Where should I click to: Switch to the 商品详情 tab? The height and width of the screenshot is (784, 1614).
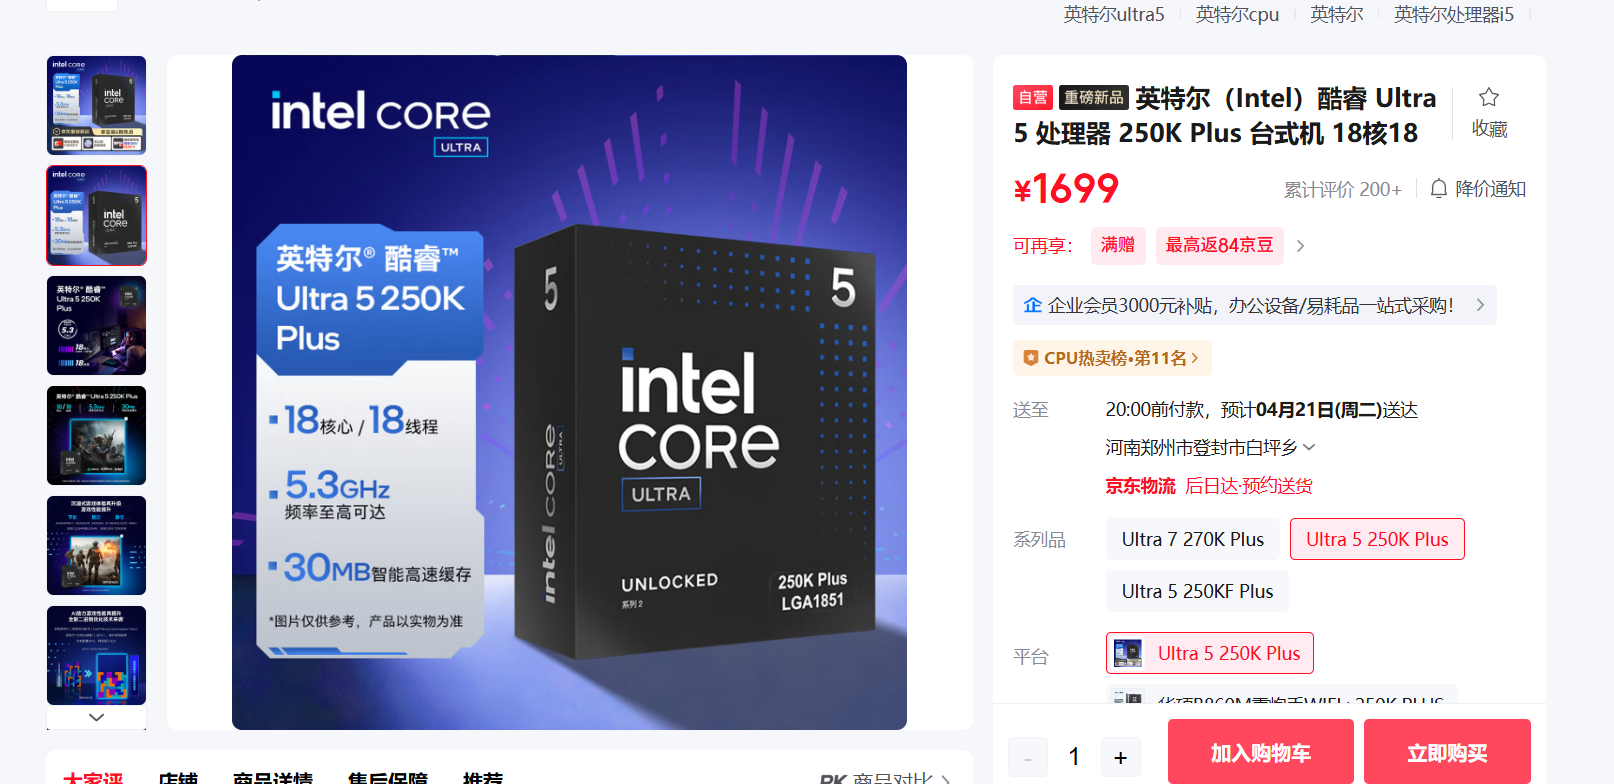(x=273, y=778)
